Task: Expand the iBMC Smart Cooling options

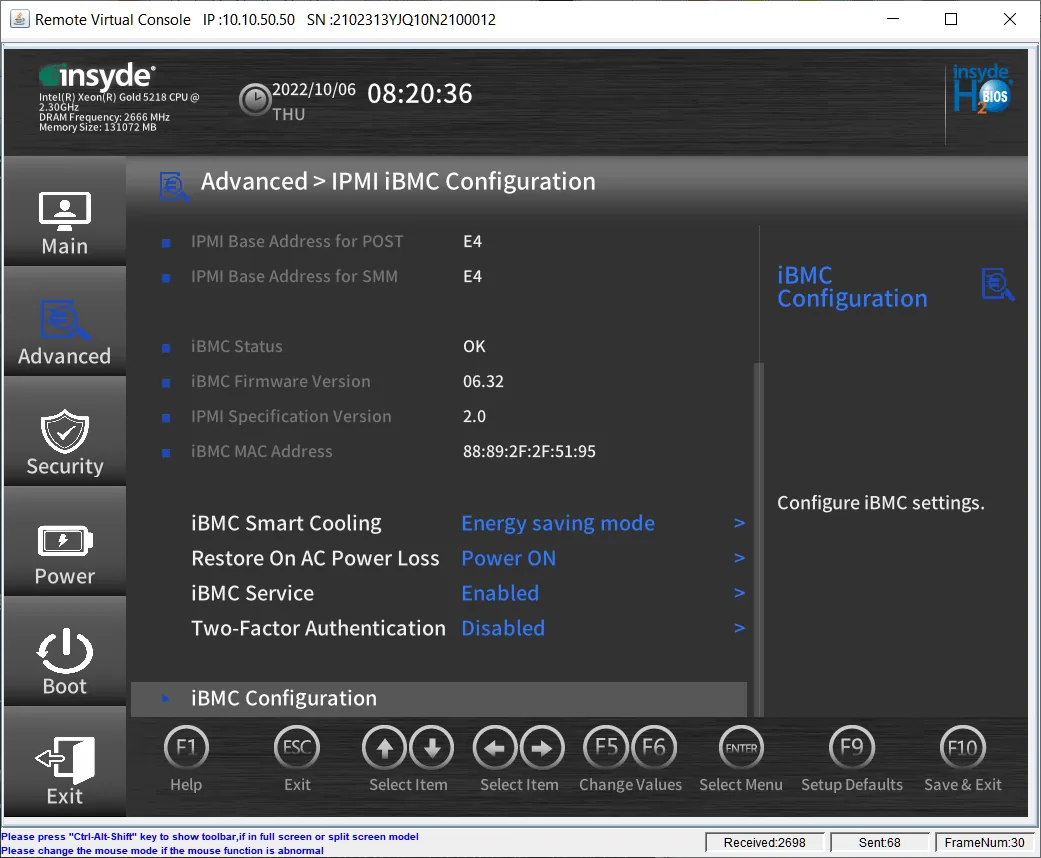Action: [x=558, y=523]
